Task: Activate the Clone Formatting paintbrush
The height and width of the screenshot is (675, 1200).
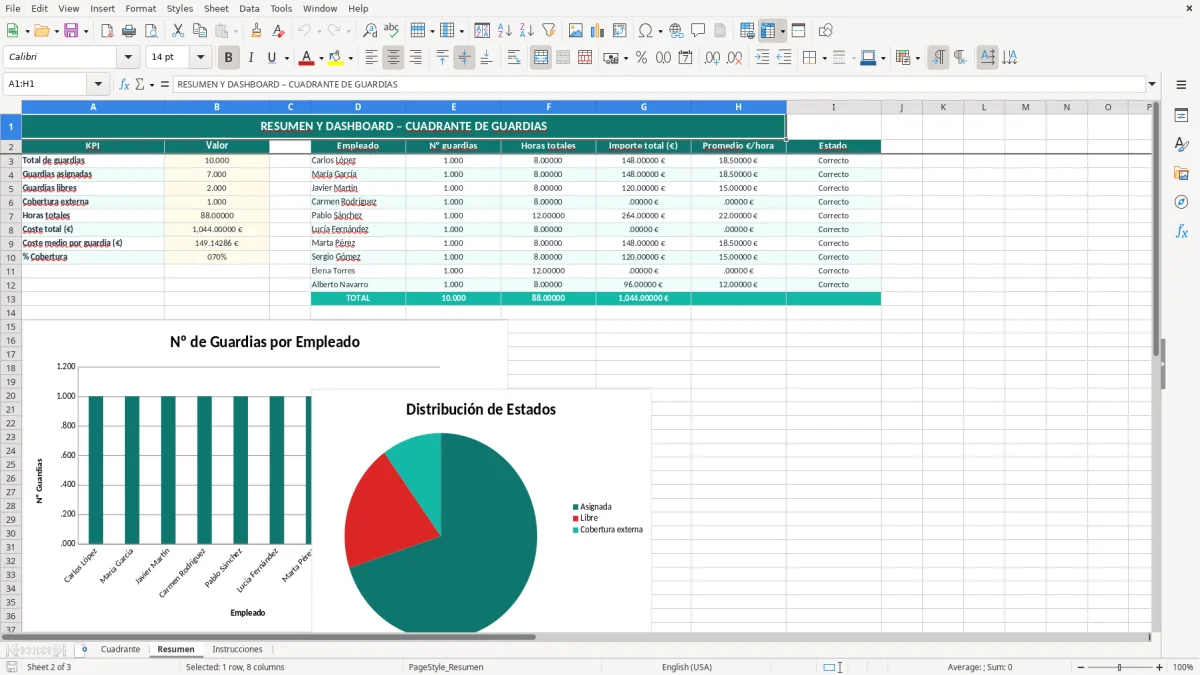Action: tap(256, 31)
